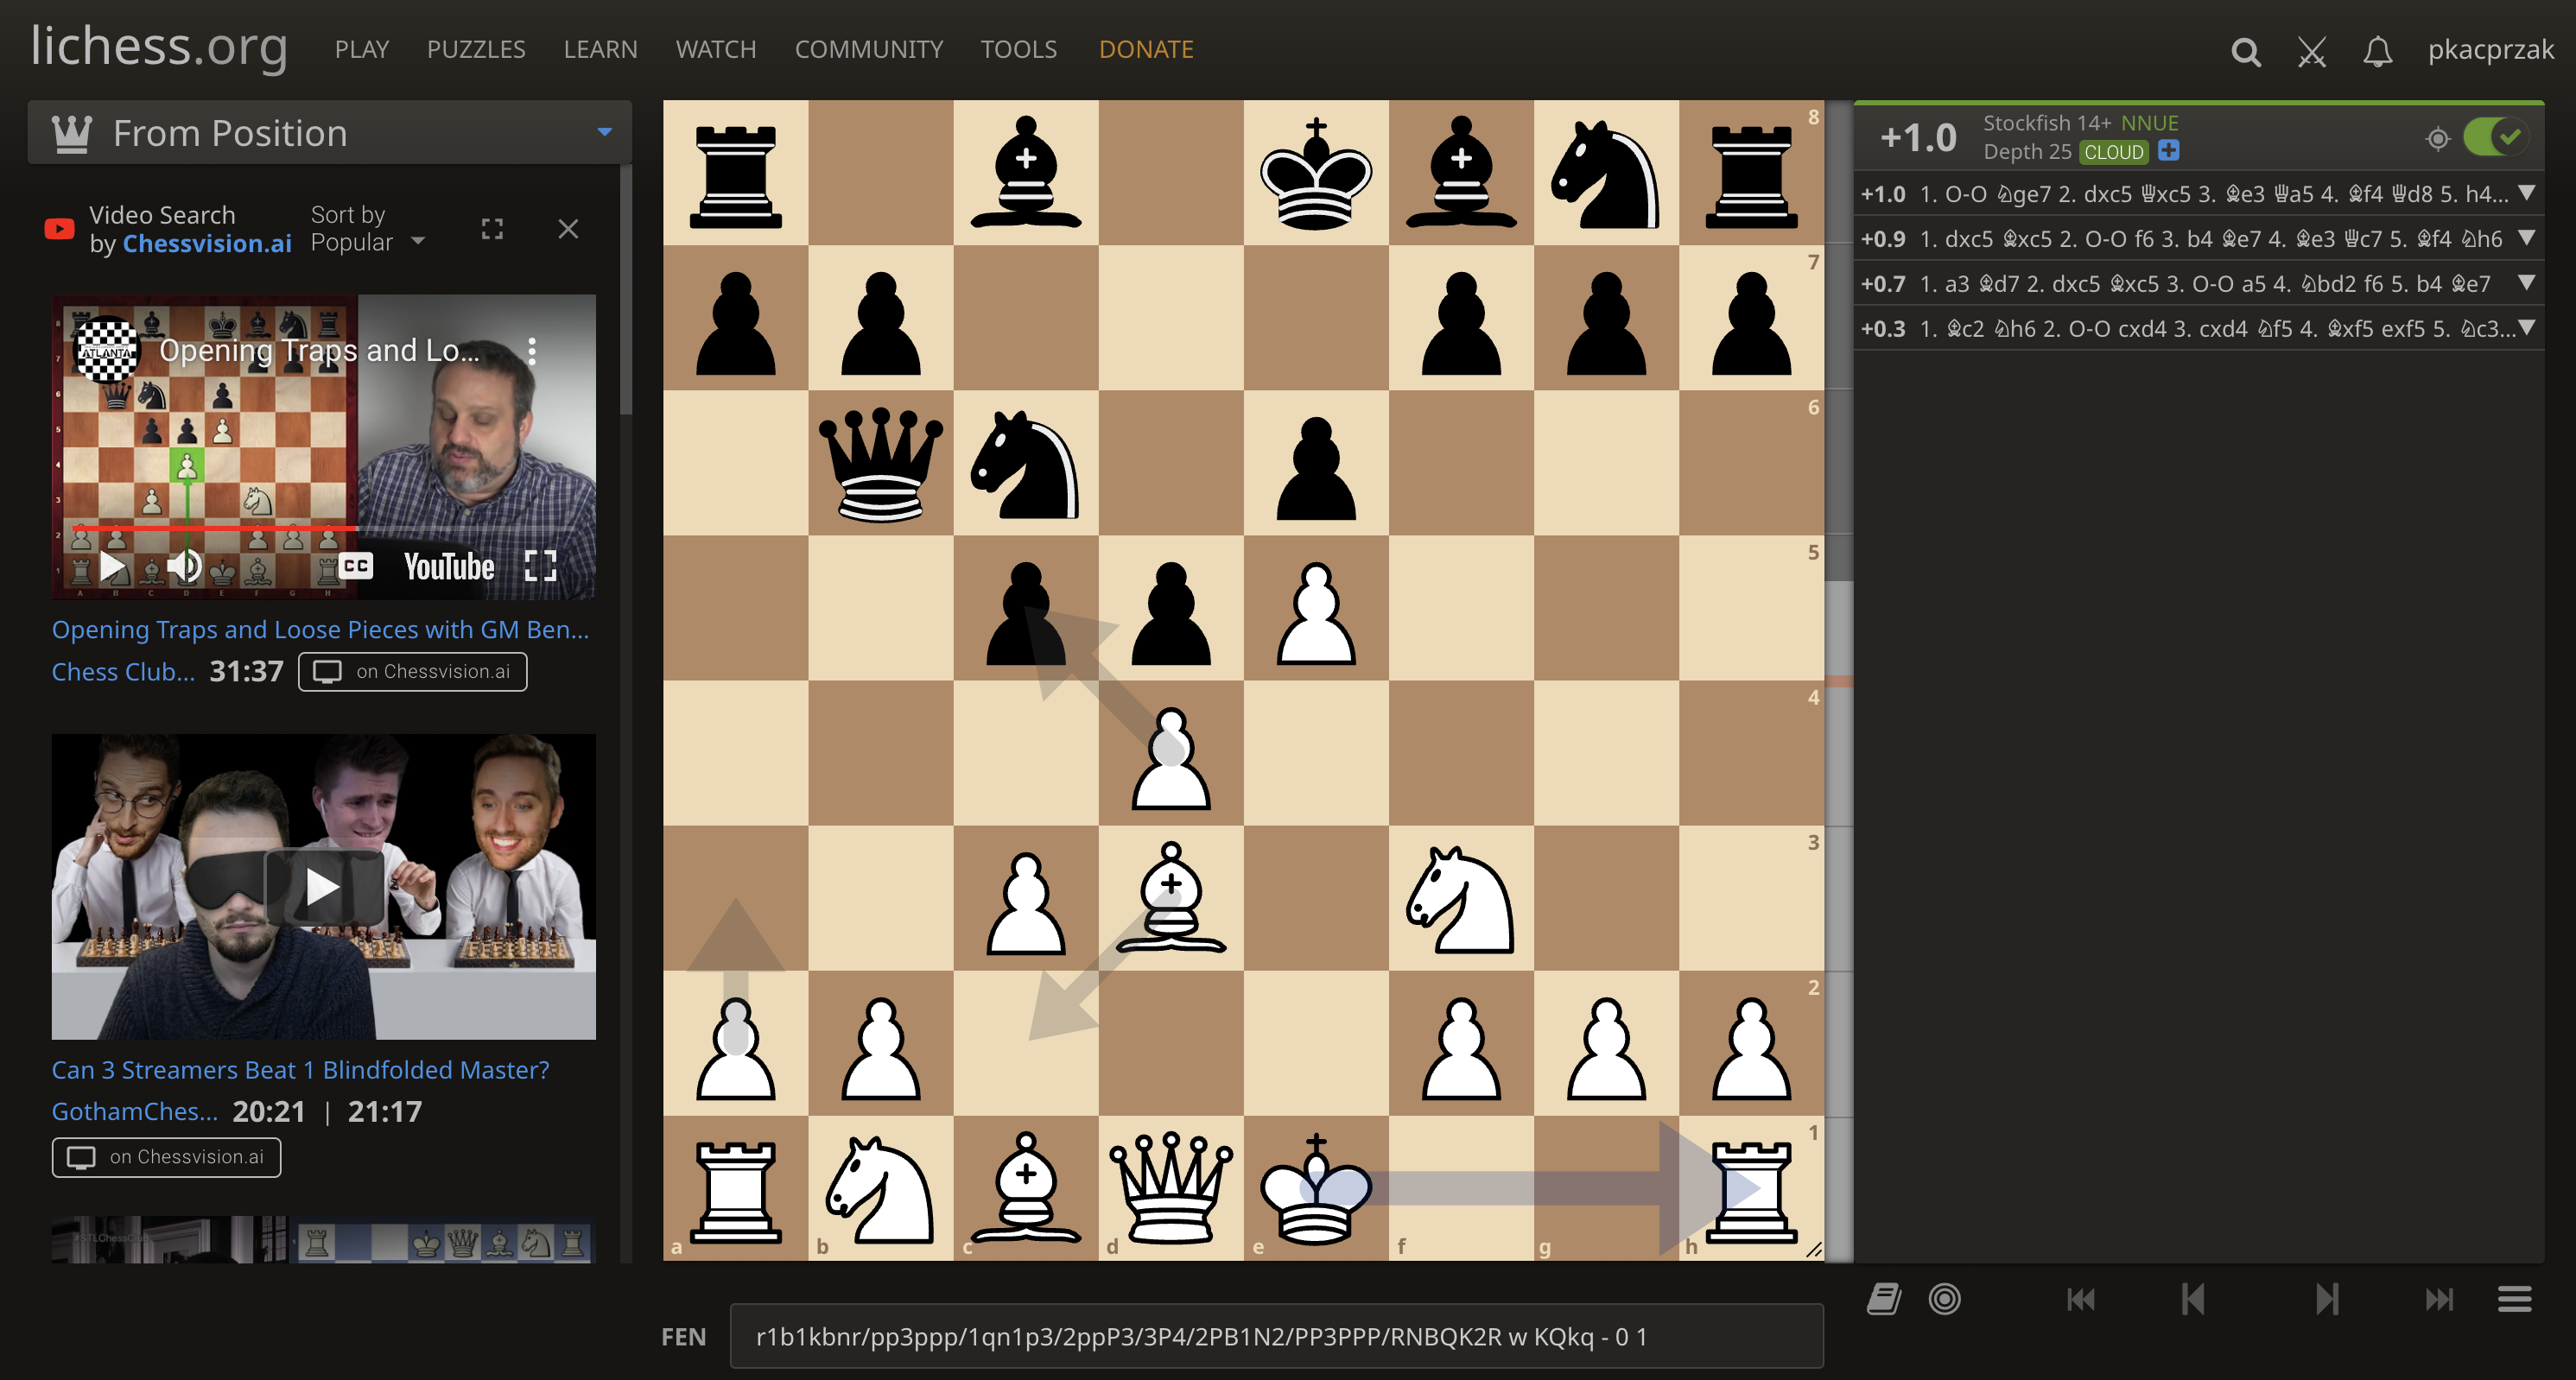Open the COMMUNITY menu item
2576x1380 pixels.
869,47
